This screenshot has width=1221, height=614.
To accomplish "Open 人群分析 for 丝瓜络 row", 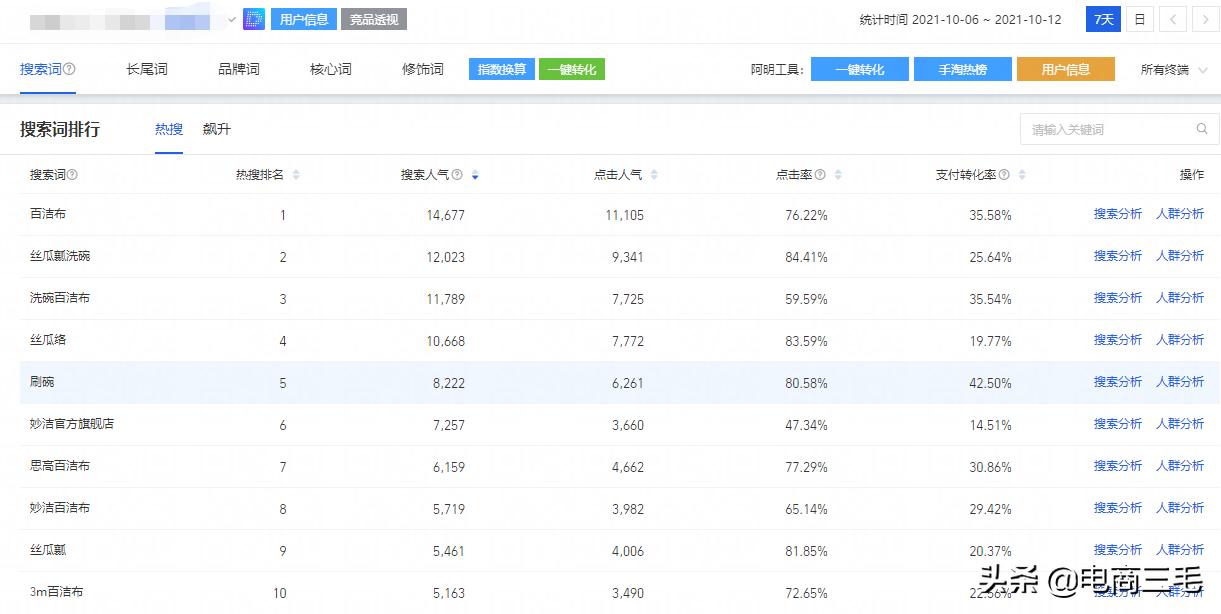I will tap(1180, 340).
